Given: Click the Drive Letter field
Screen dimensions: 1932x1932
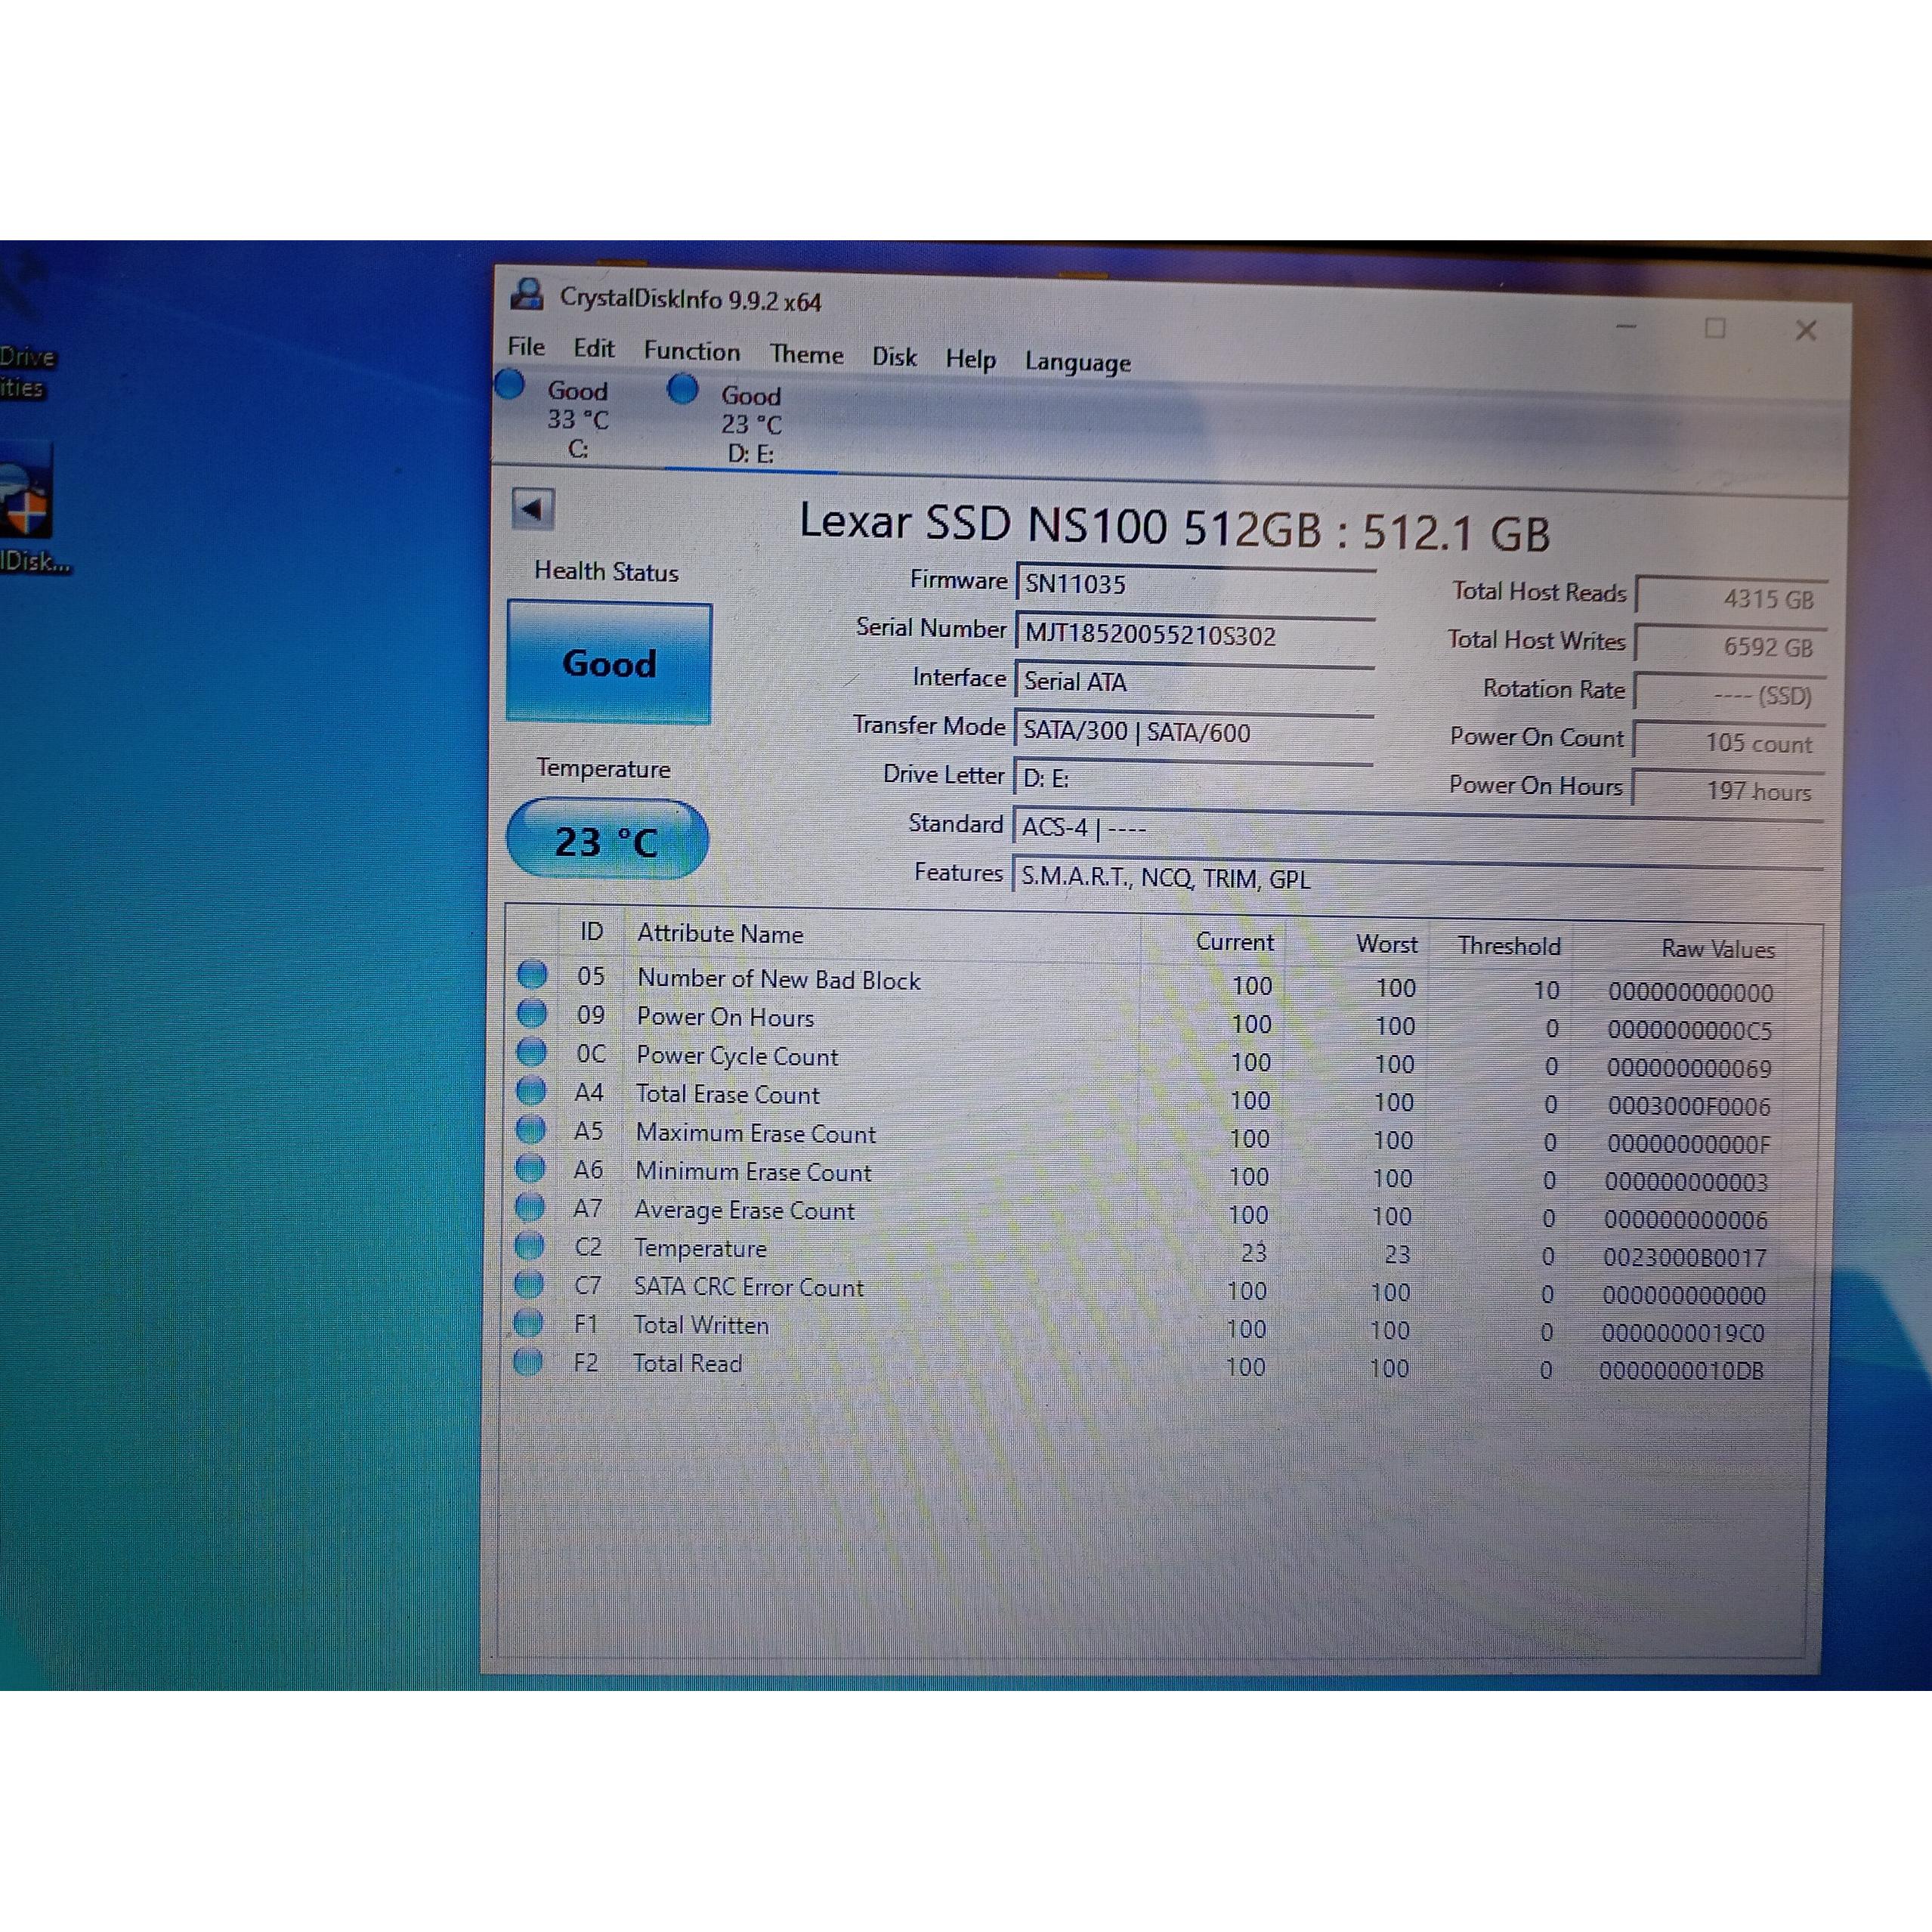Looking at the screenshot, I should coord(1193,778).
